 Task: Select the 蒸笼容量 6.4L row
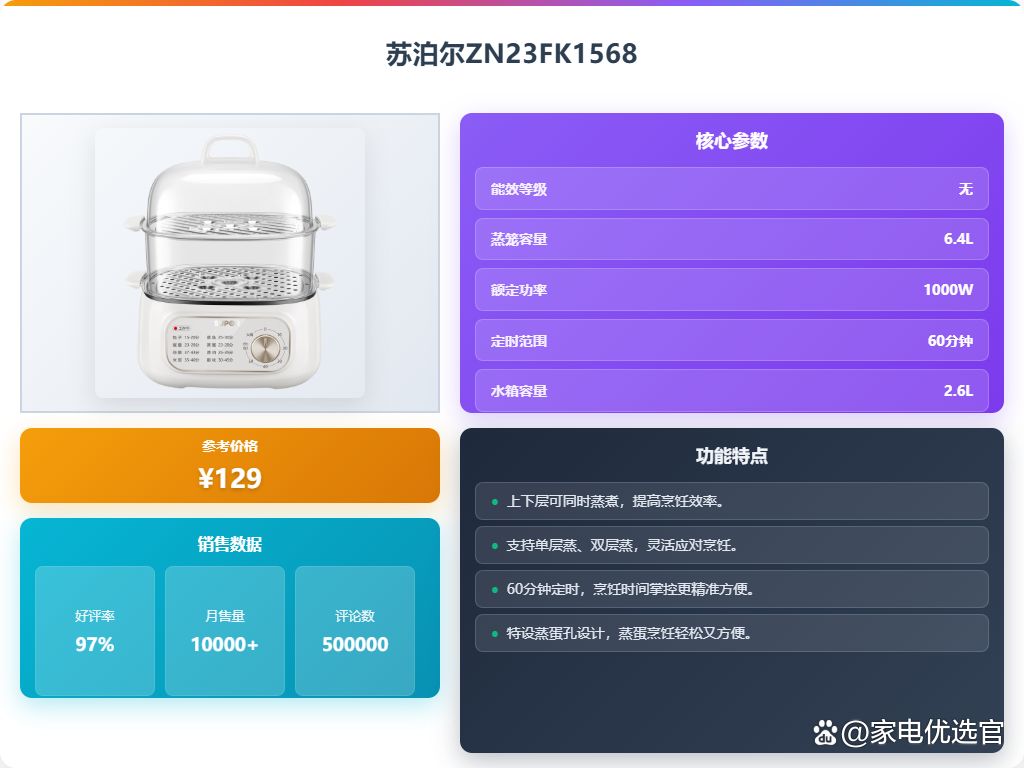(x=731, y=239)
